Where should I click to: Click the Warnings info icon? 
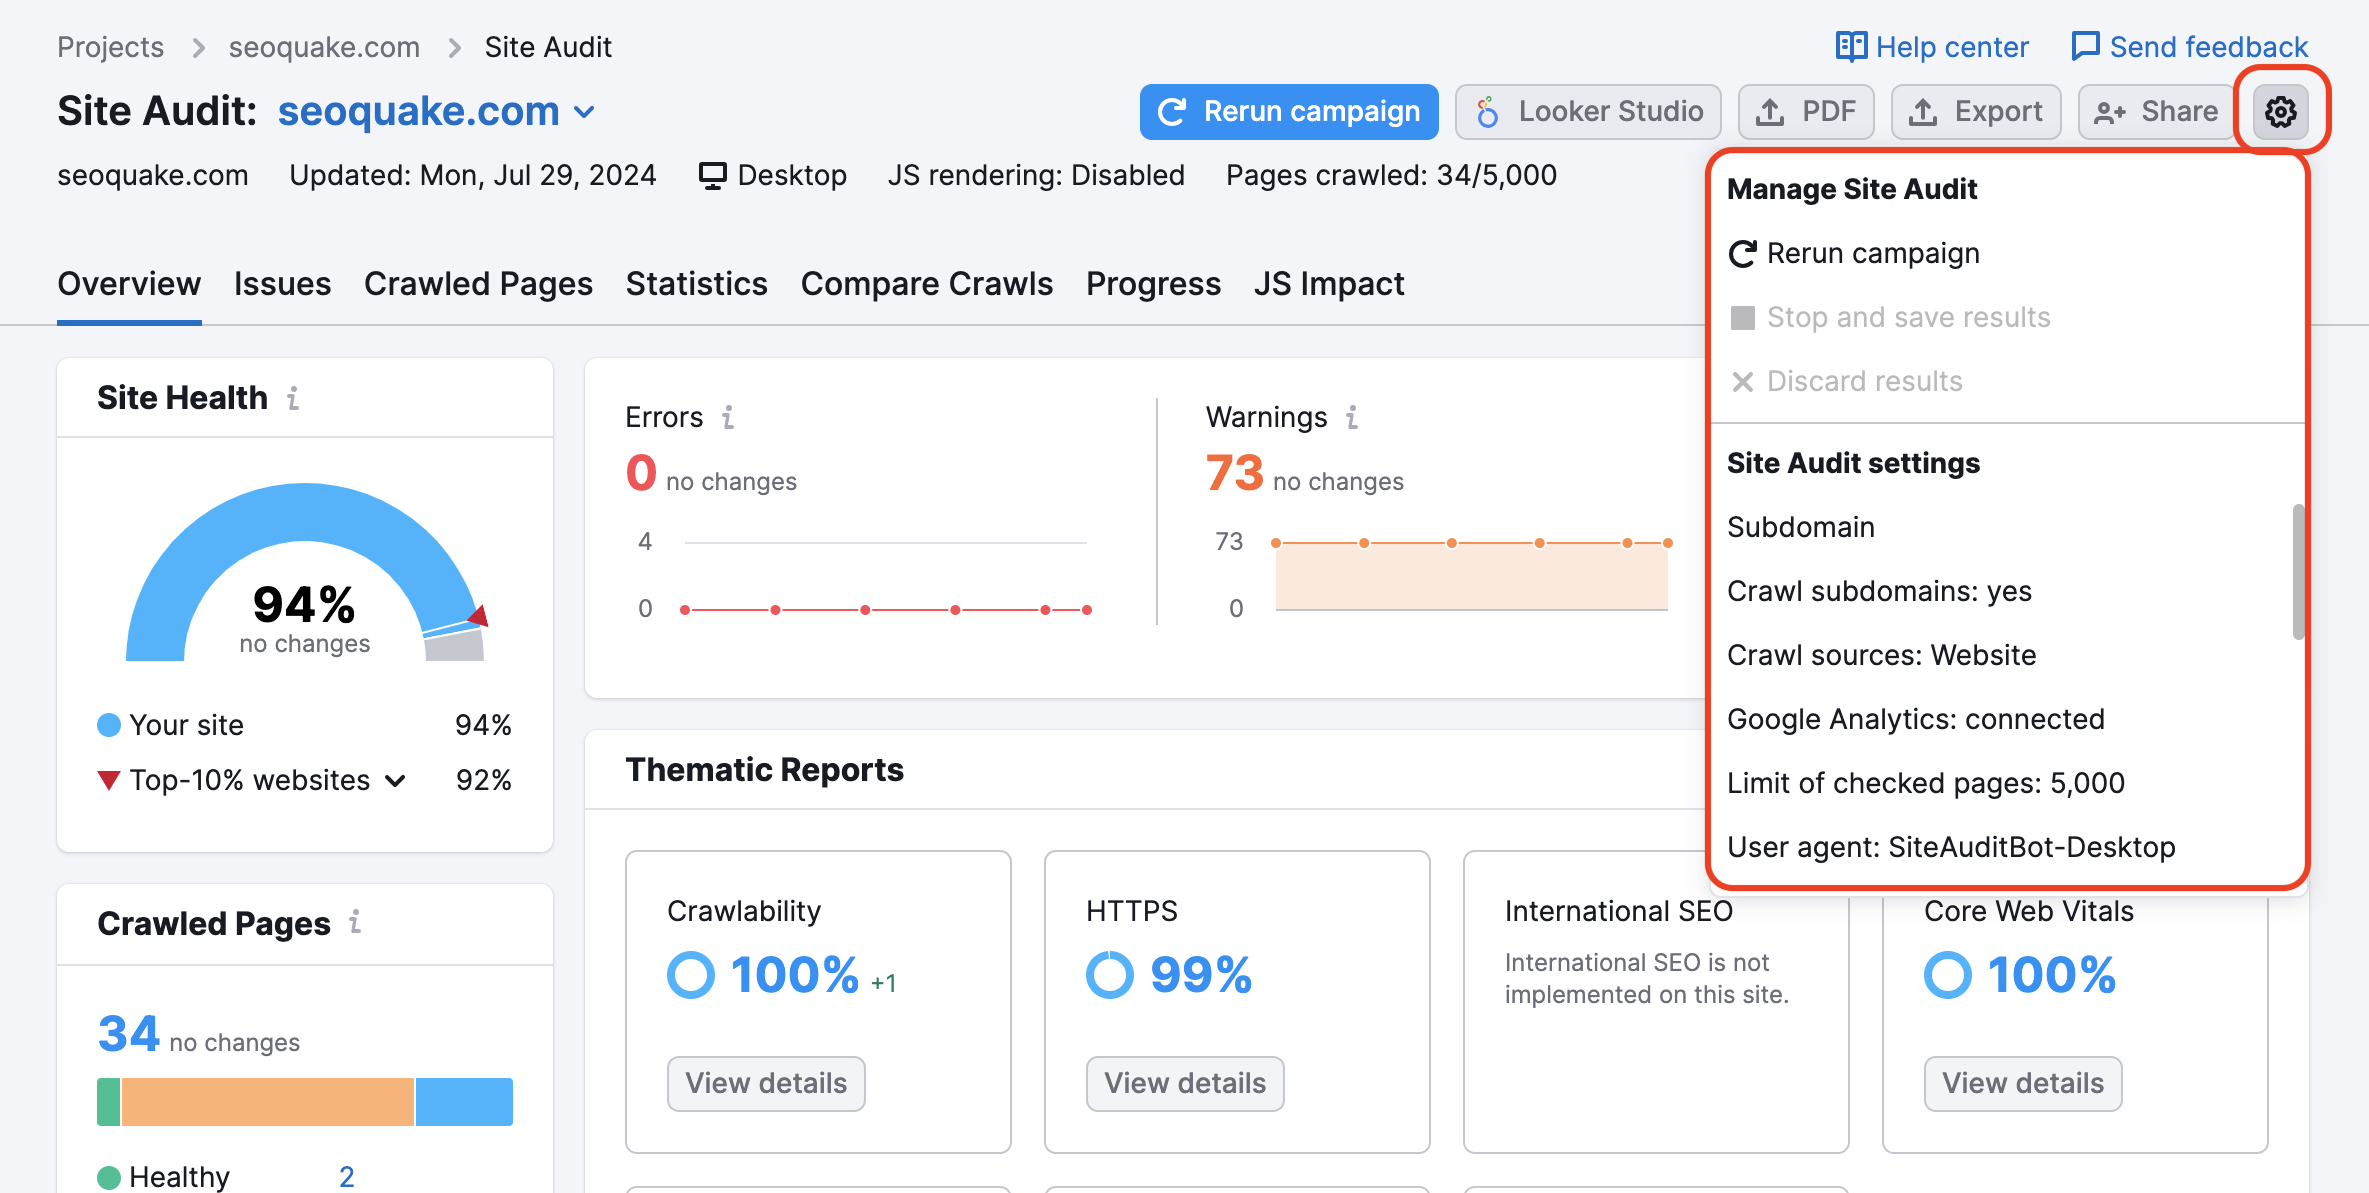coord(1352,417)
